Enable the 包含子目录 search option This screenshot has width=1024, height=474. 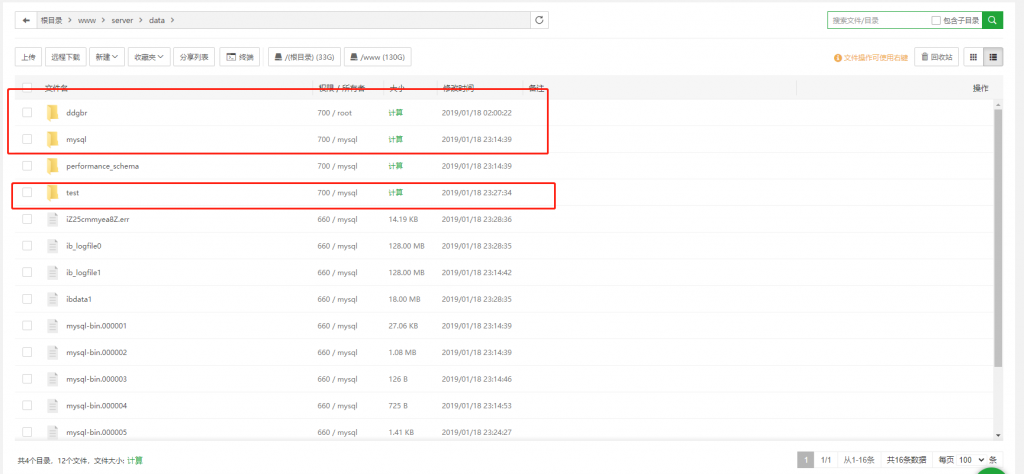pyautogui.click(x=936, y=21)
